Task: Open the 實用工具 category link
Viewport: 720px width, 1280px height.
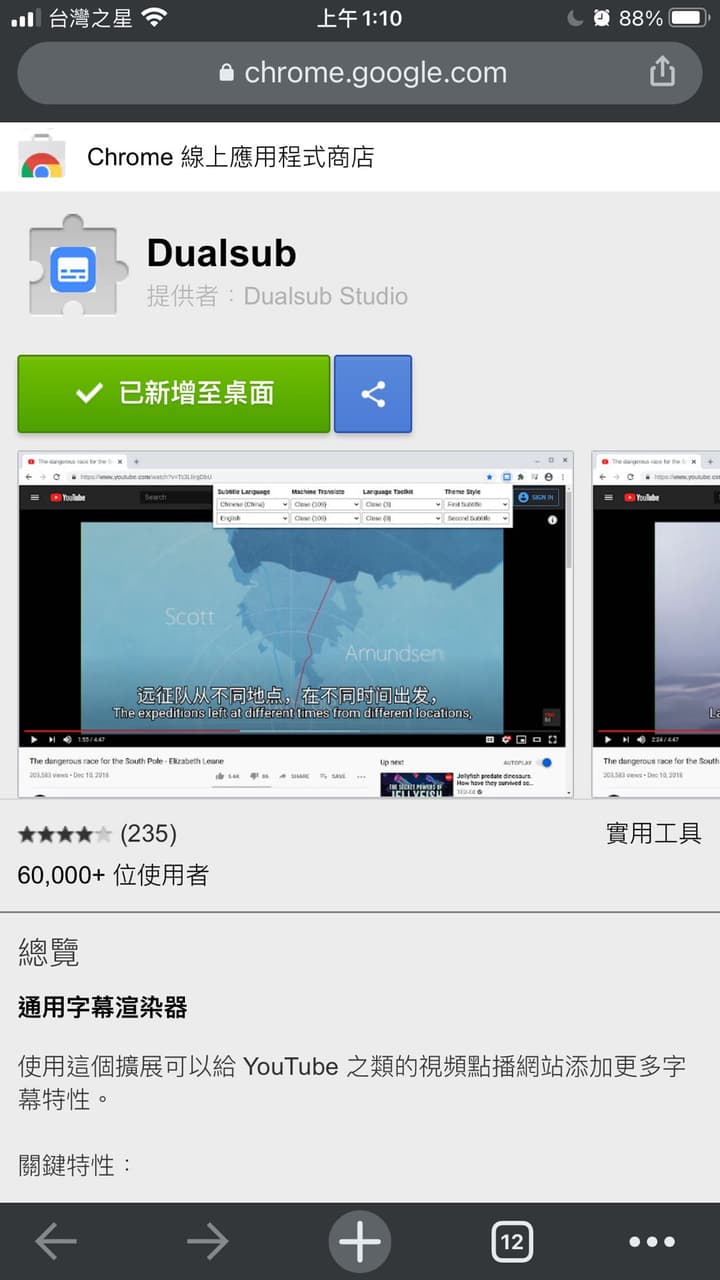Action: coord(654,833)
